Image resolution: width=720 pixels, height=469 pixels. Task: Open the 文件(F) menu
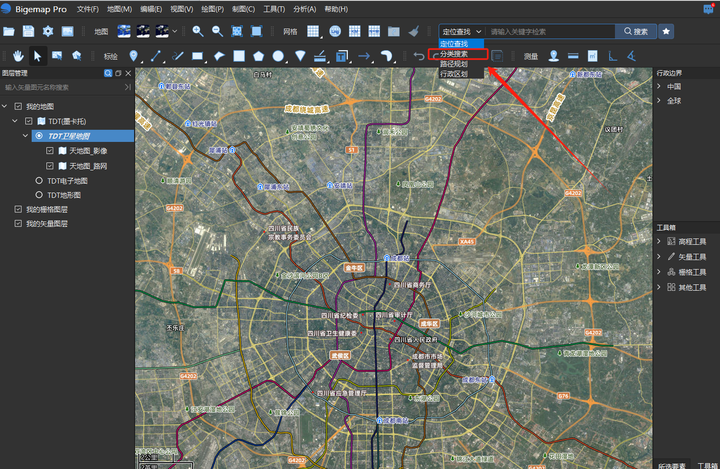pyautogui.click(x=88, y=9)
